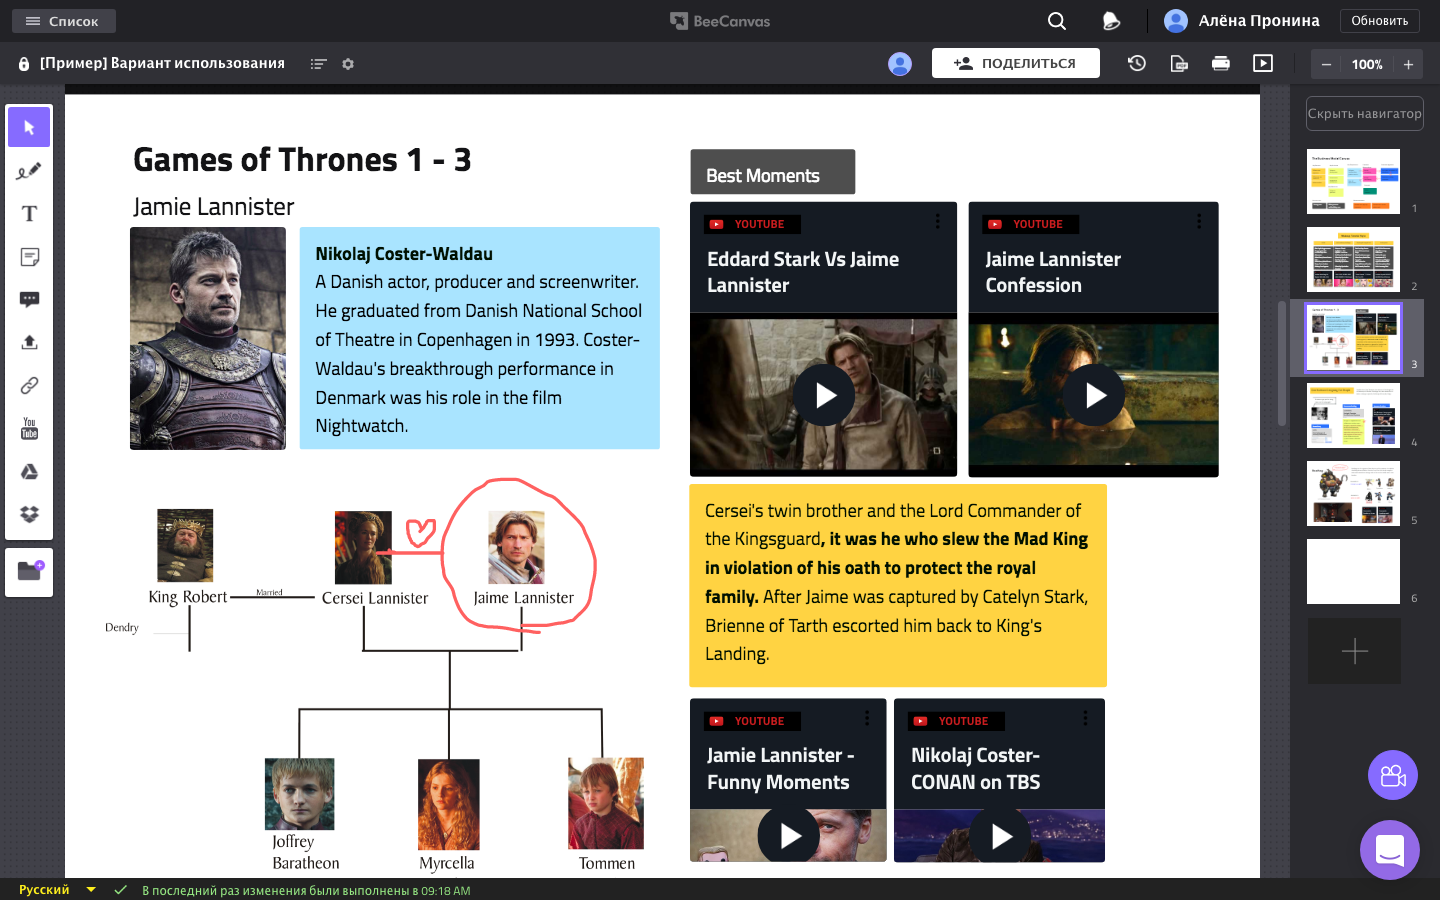Image resolution: width=1440 pixels, height=900 pixels.
Task: Pick the comment bubble tool
Action: click(x=29, y=300)
